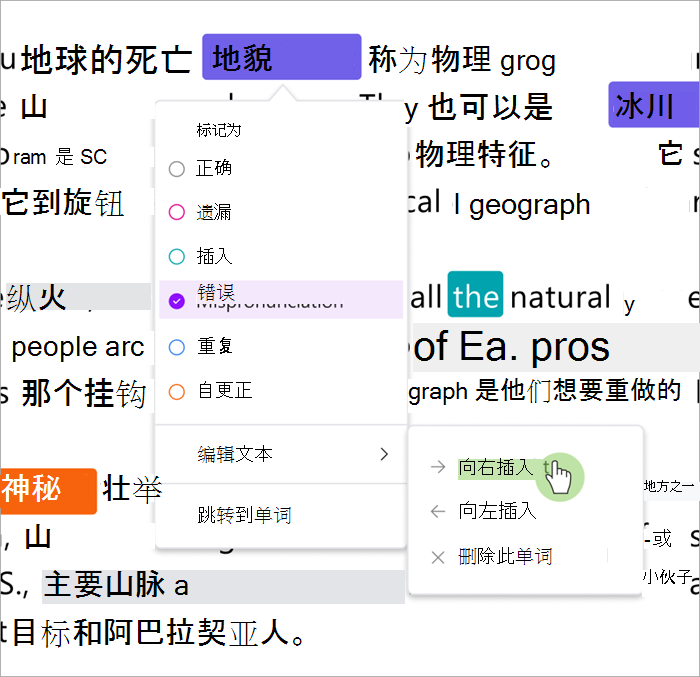Click the text 主要山脉
The image size is (700, 677).
[x=105, y=585]
